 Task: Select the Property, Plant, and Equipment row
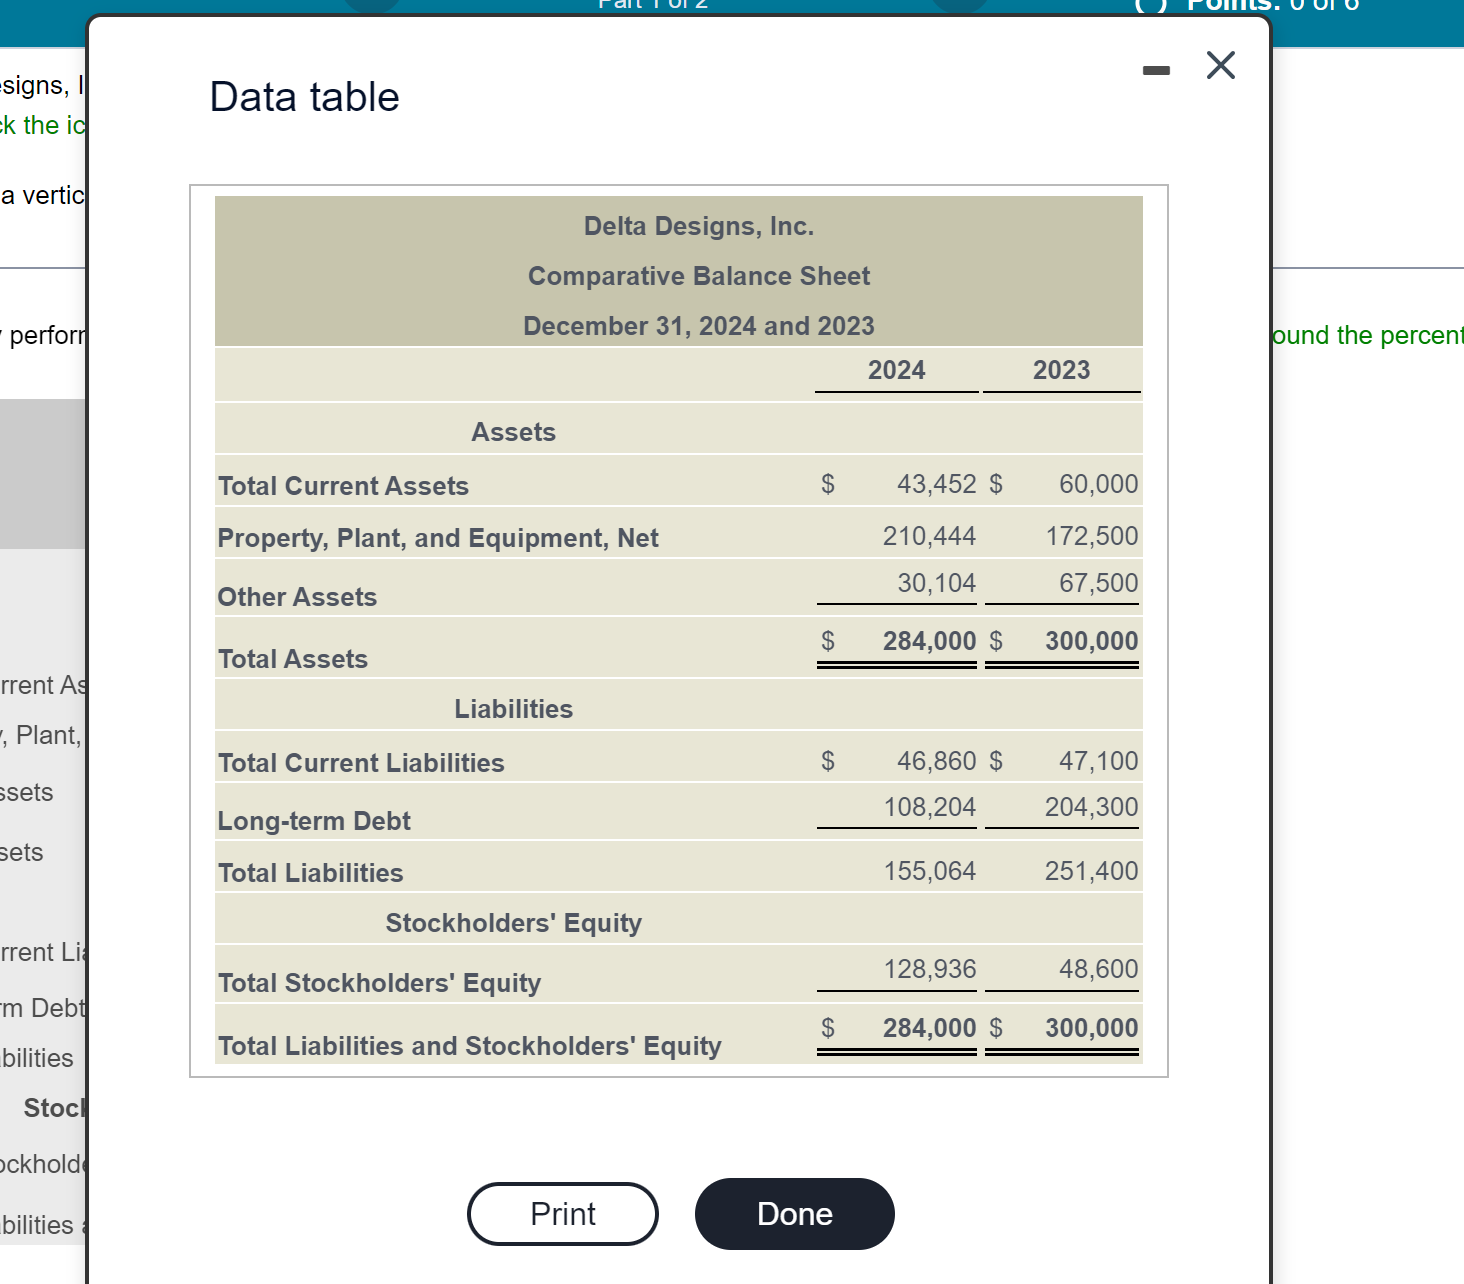(437, 537)
